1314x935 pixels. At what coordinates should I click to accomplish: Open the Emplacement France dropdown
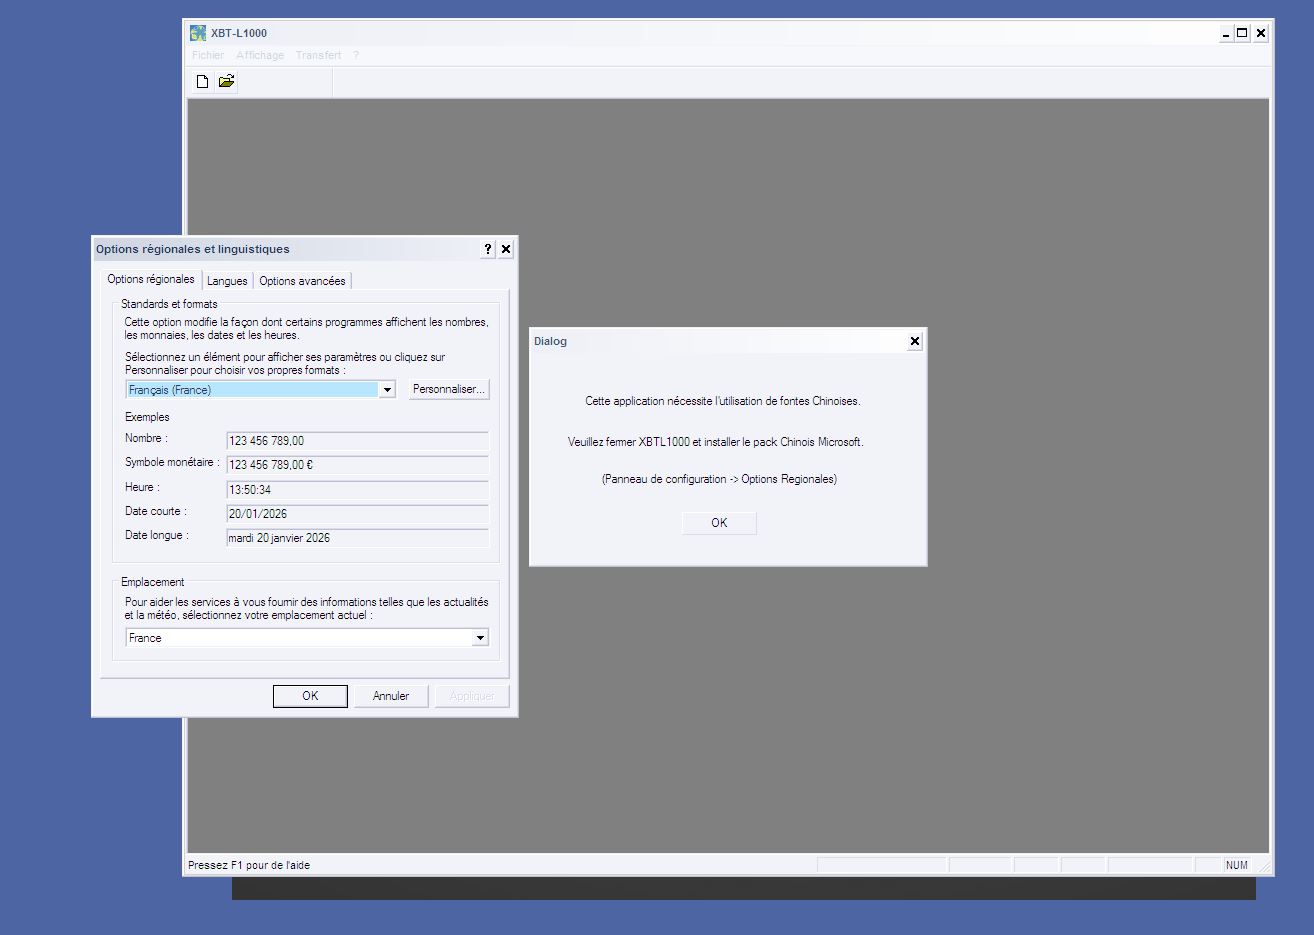(480, 638)
